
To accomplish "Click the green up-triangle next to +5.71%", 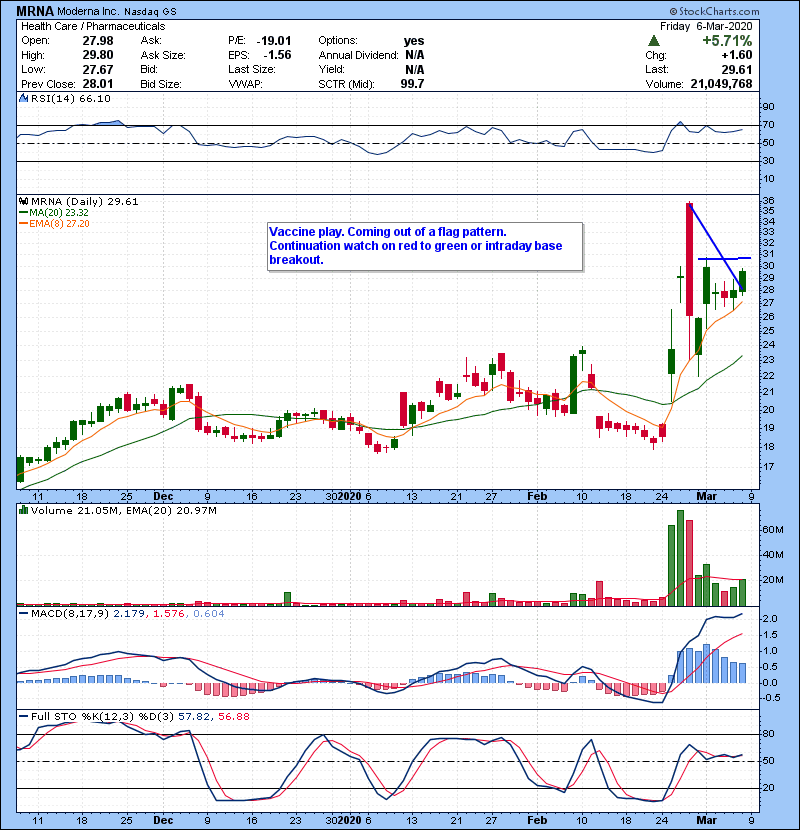I will click(x=654, y=41).
